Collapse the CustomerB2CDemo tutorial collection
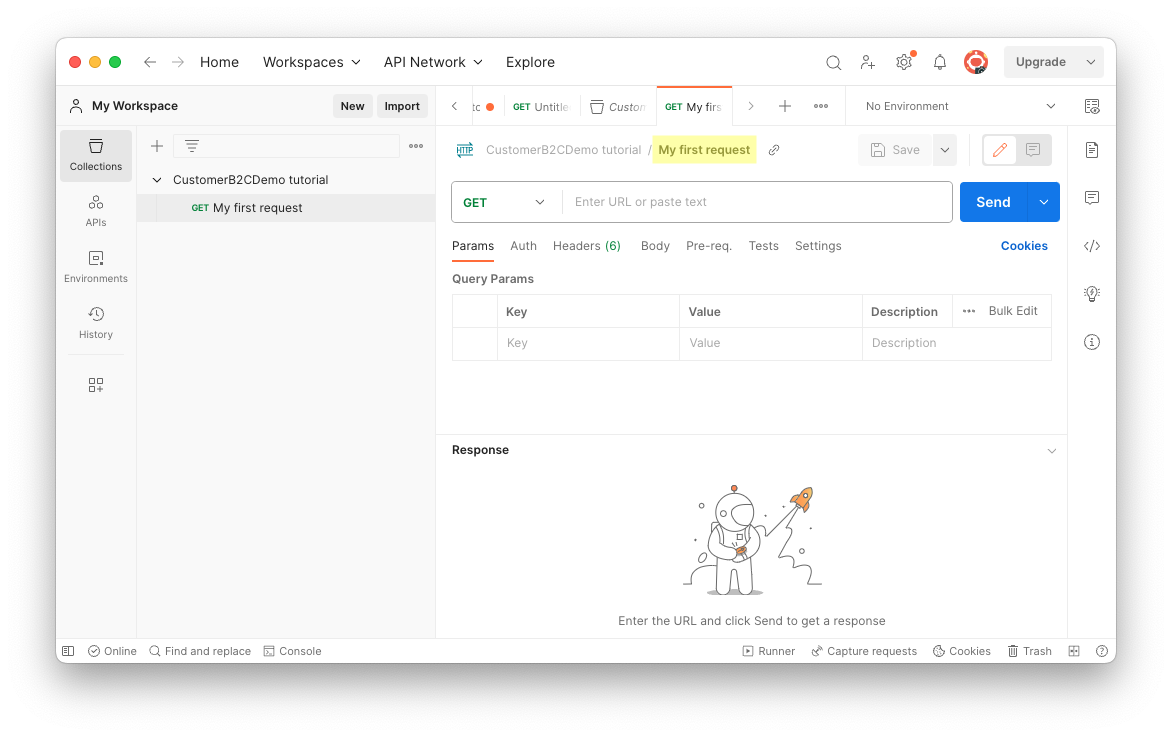The height and width of the screenshot is (737, 1172). tap(157, 180)
